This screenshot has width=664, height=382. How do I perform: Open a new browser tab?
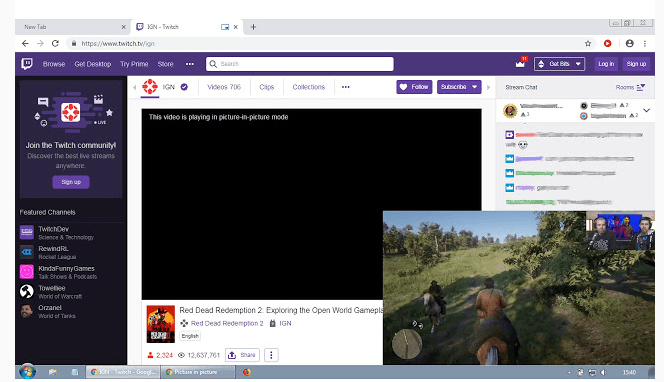[253, 27]
